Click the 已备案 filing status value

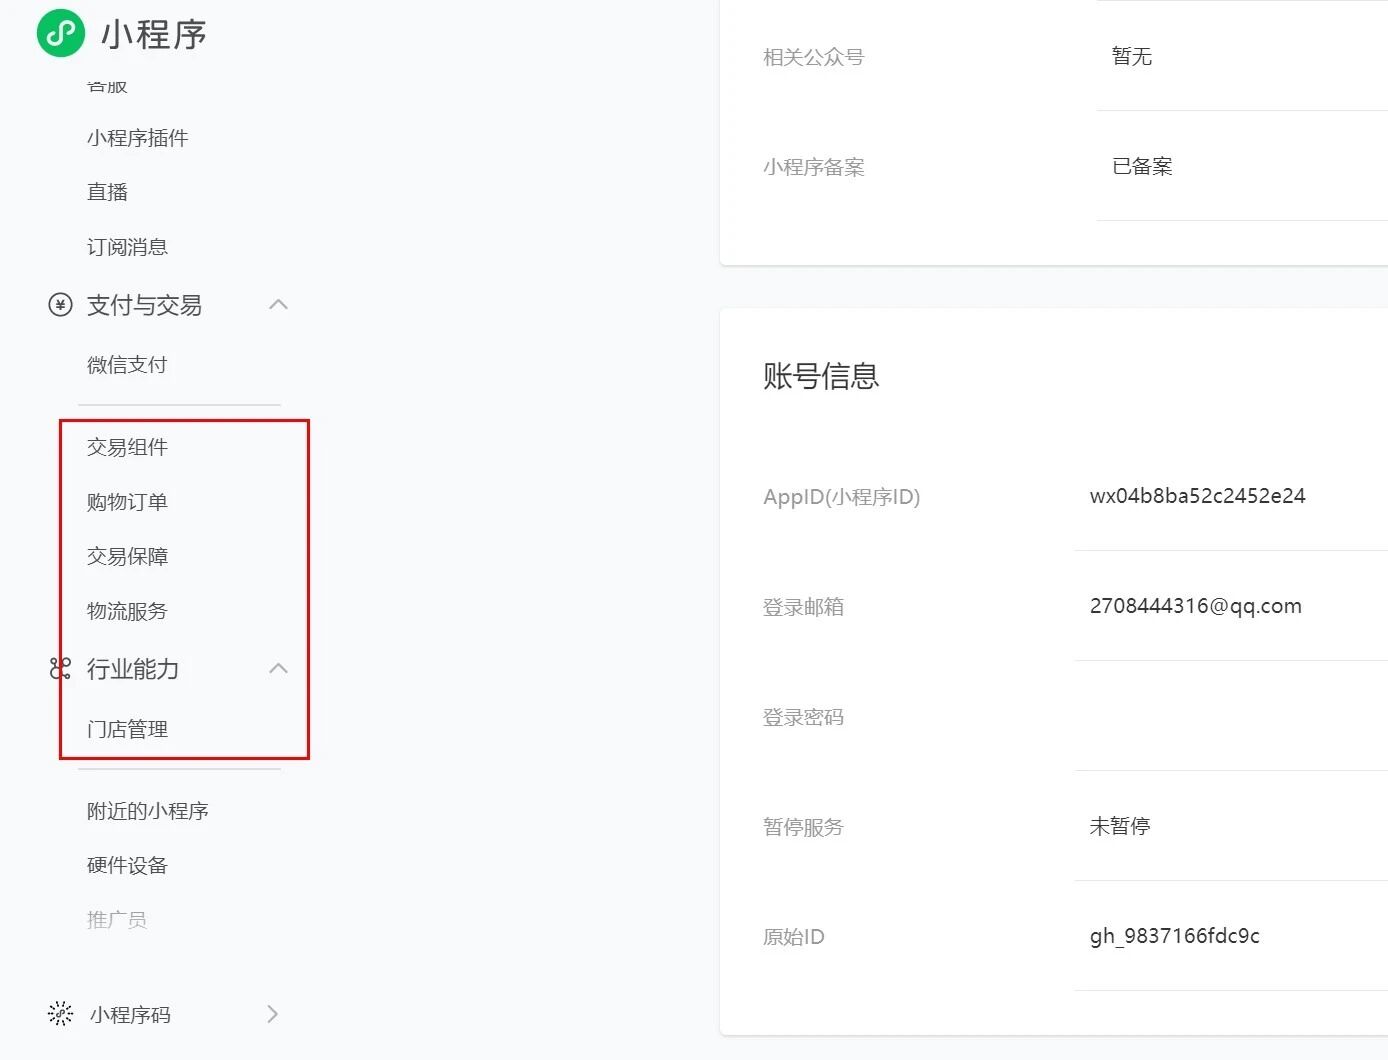pos(1142,166)
